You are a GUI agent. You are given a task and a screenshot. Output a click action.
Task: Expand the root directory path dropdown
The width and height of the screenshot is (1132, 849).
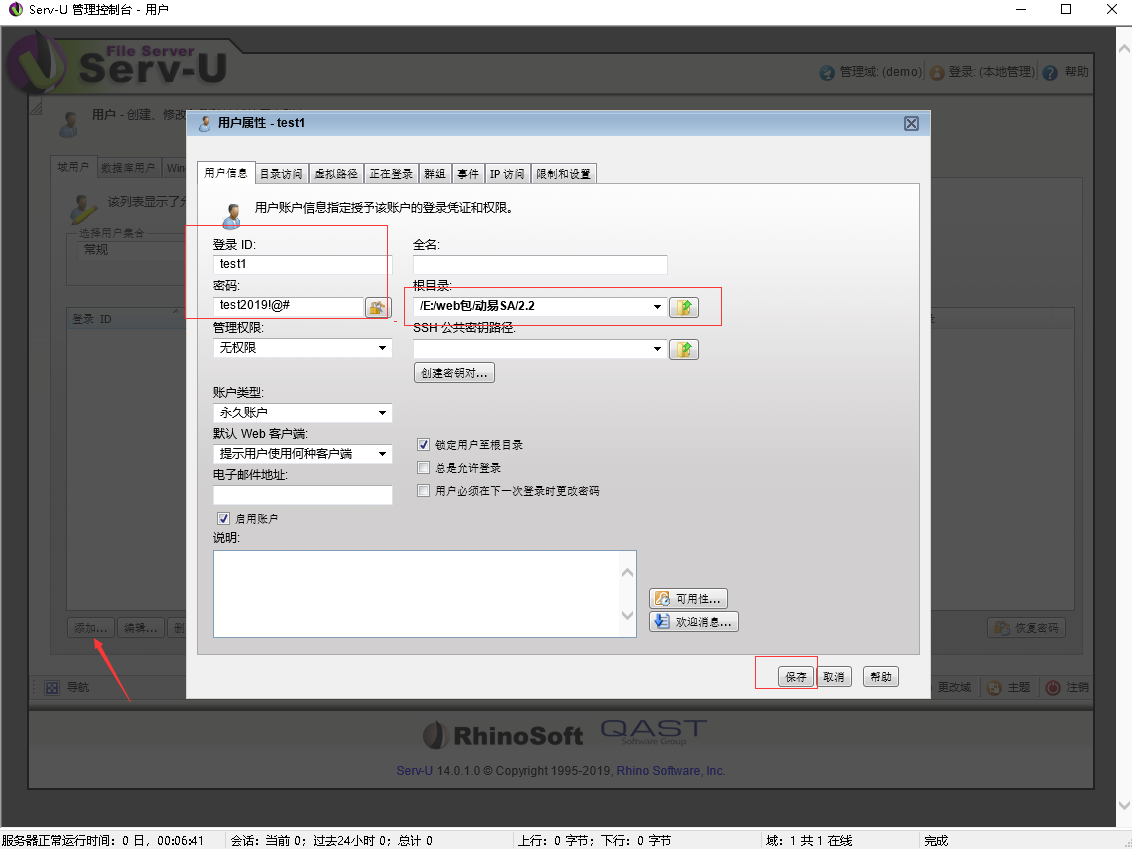point(657,307)
